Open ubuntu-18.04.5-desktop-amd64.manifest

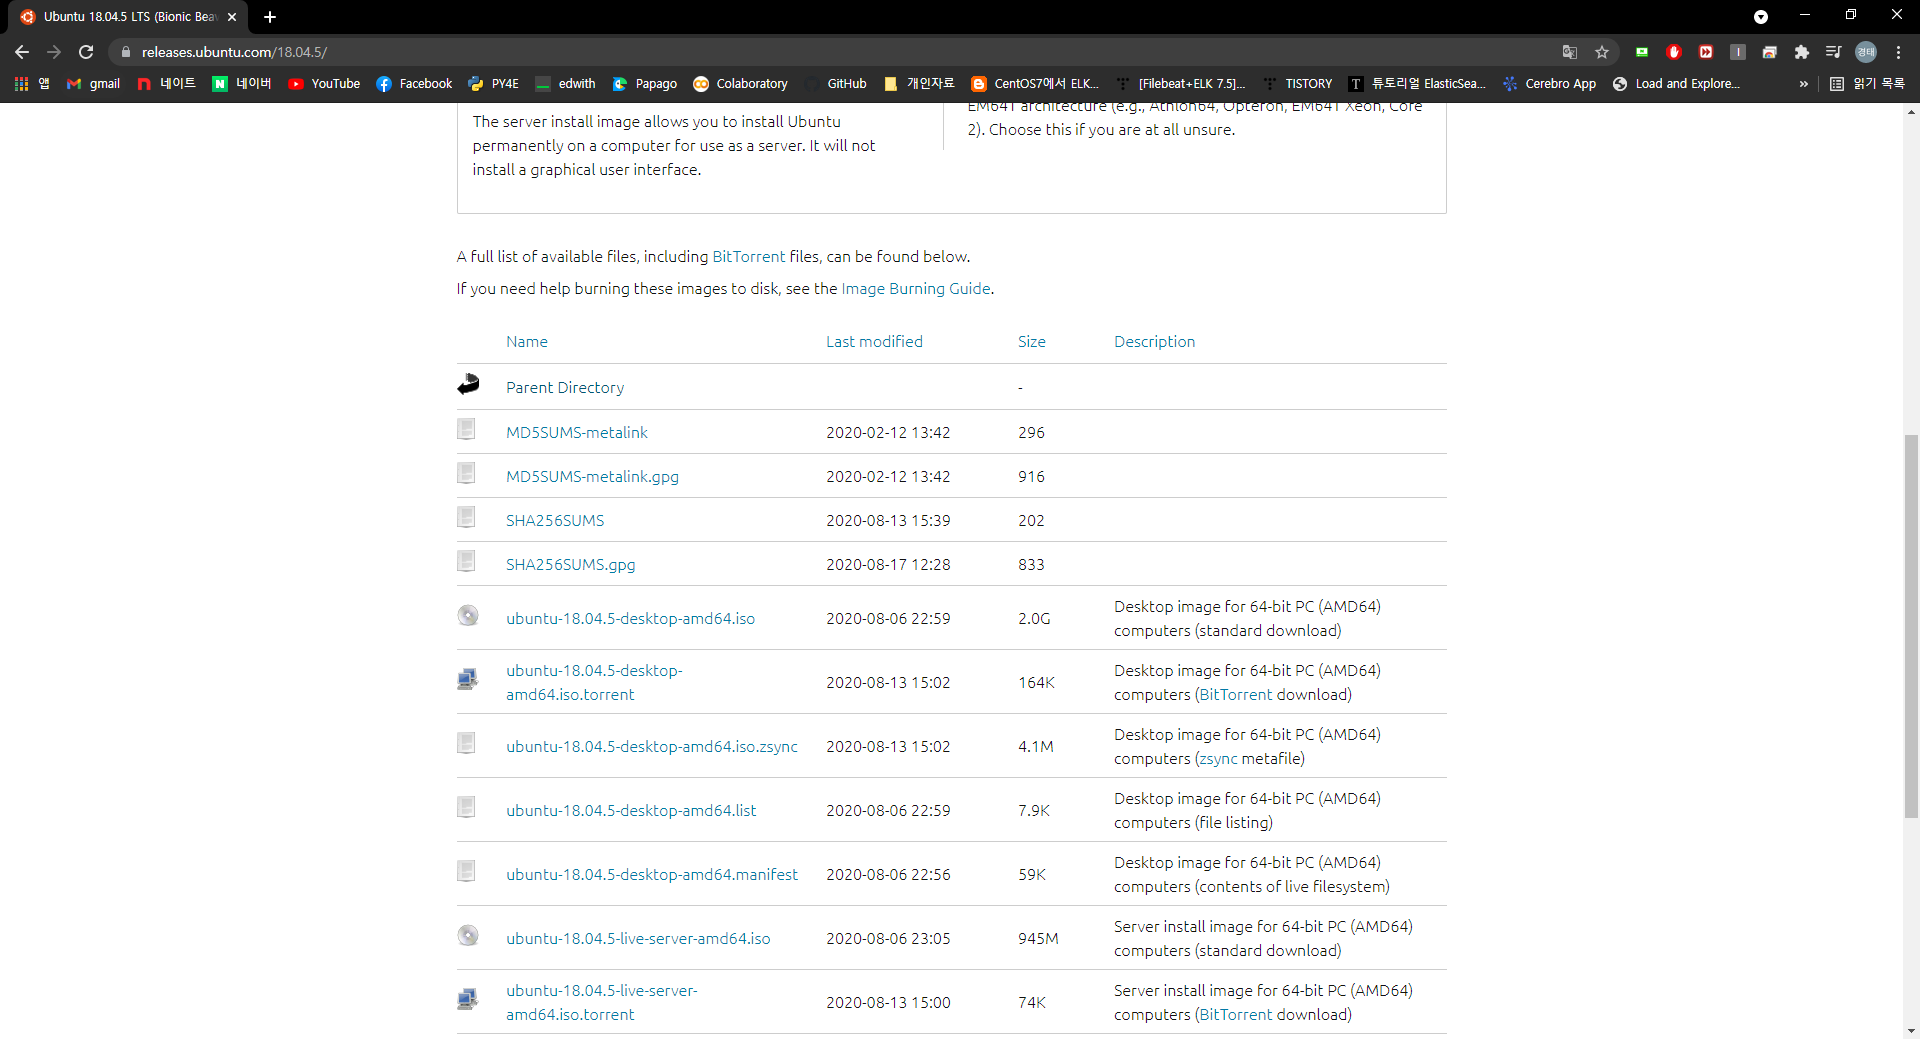click(652, 875)
